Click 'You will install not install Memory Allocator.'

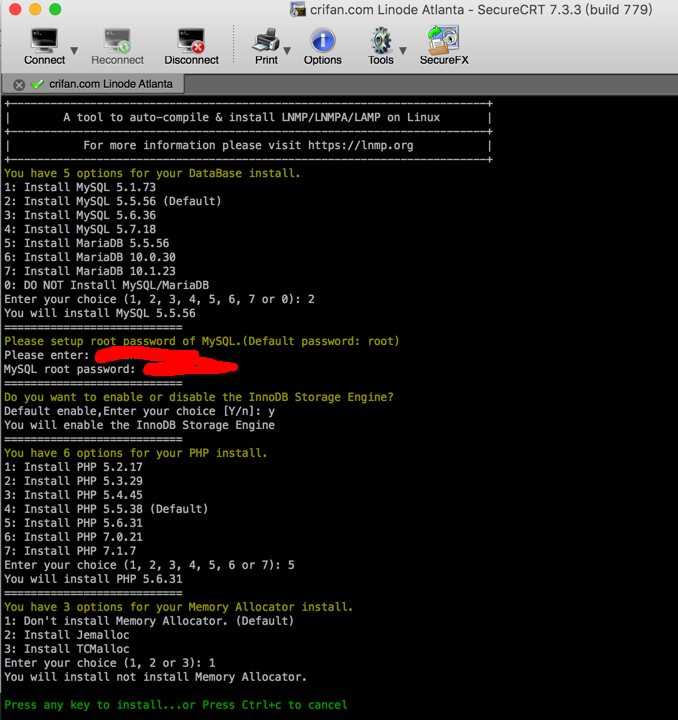[155, 677]
